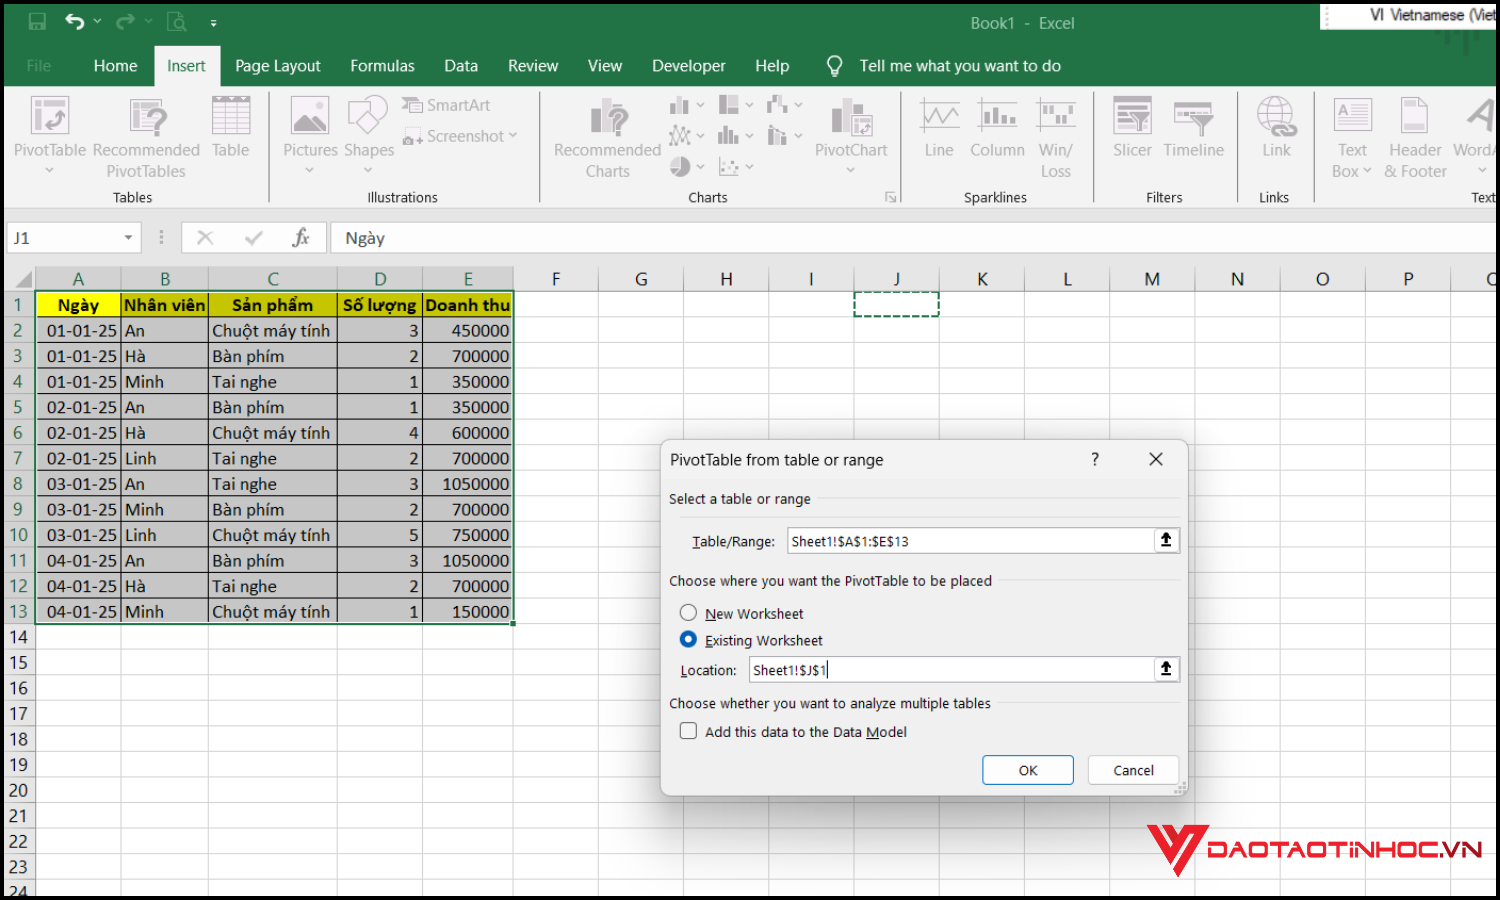Insert a Text Box
Viewport: 1500px width, 900px height.
(1351, 135)
